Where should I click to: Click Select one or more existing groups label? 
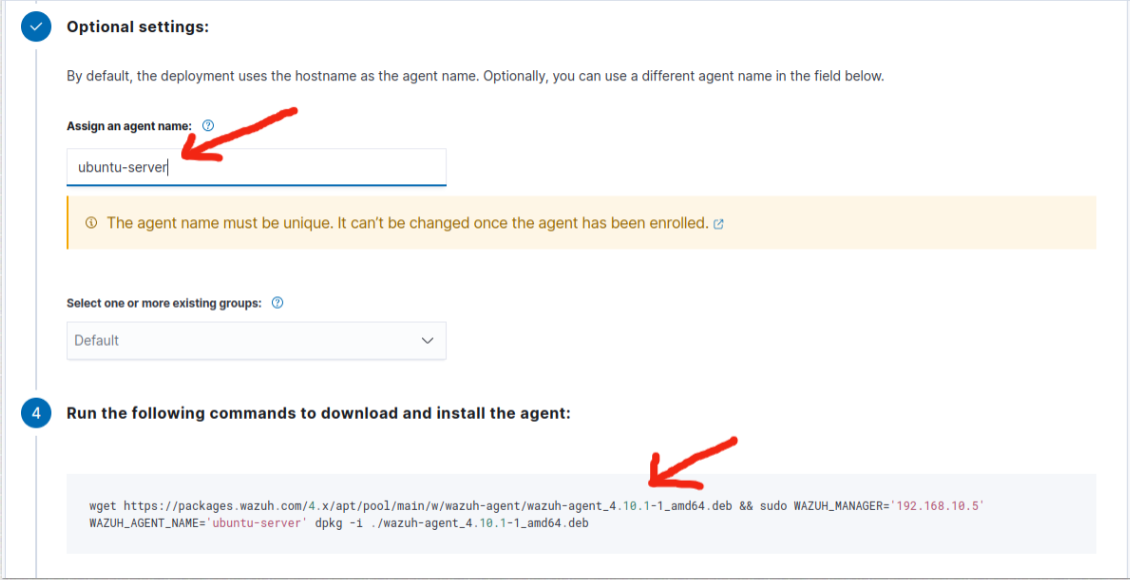click(164, 303)
